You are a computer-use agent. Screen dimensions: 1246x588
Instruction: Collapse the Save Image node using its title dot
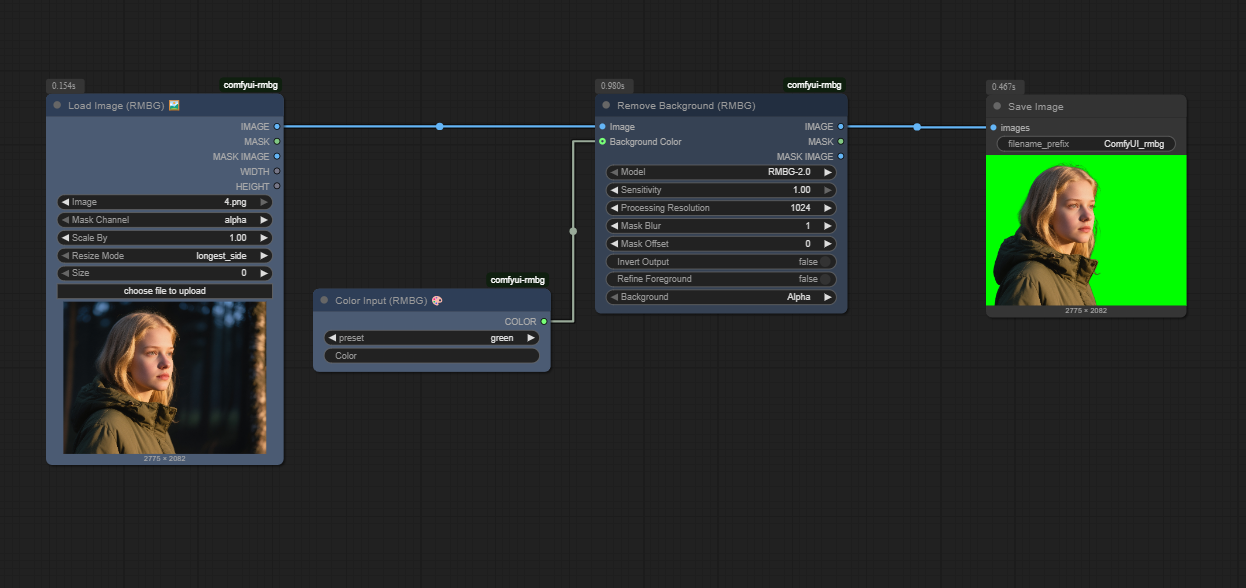tap(997, 107)
